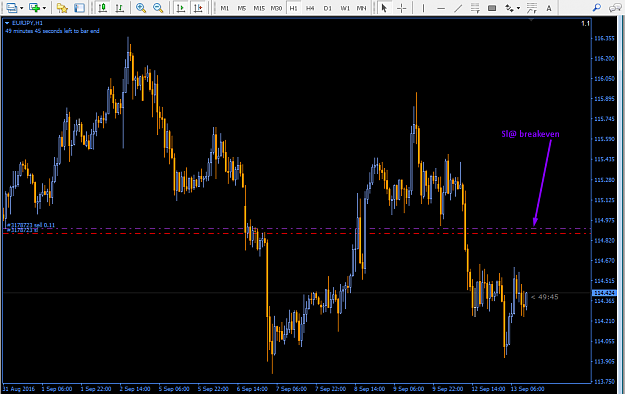Click the 115.895 price scale label
The height and width of the screenshot is (394, 625).
coord(604,98)
